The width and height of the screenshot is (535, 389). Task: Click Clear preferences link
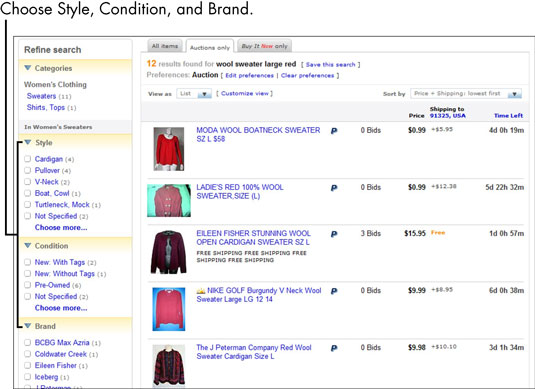pos(307,75)
